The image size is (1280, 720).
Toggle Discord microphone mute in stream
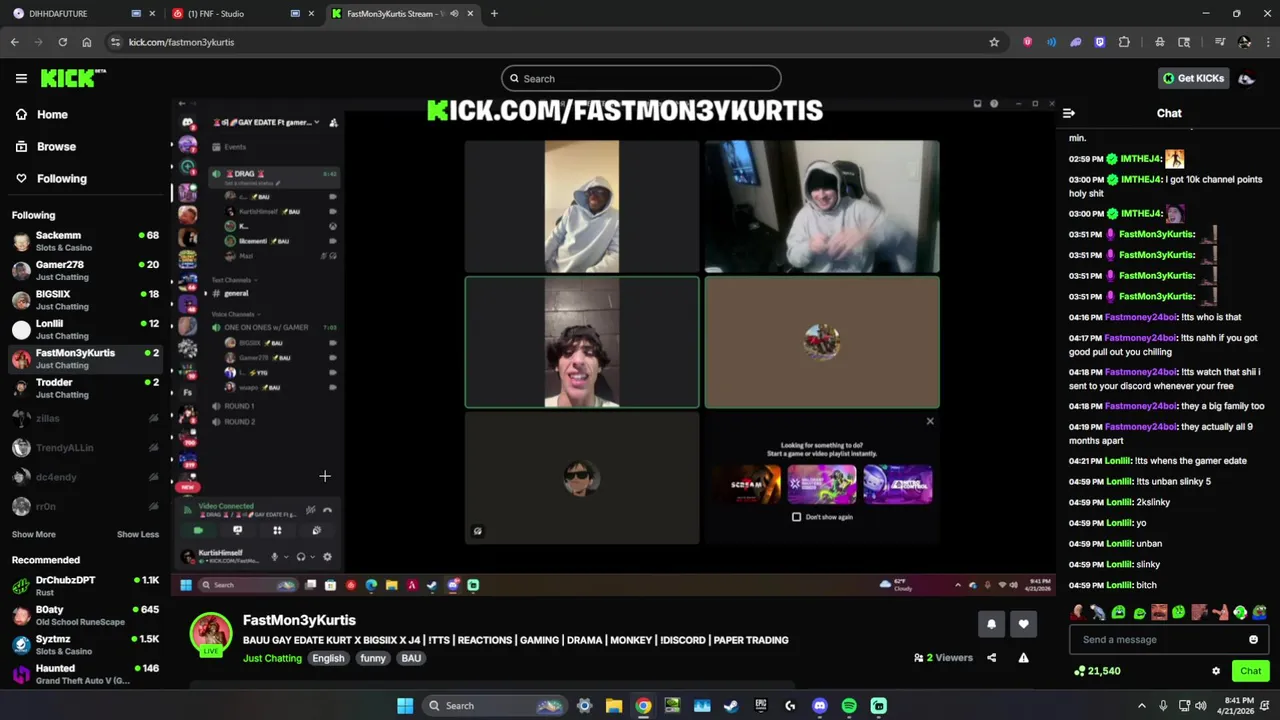pos(275,557)
